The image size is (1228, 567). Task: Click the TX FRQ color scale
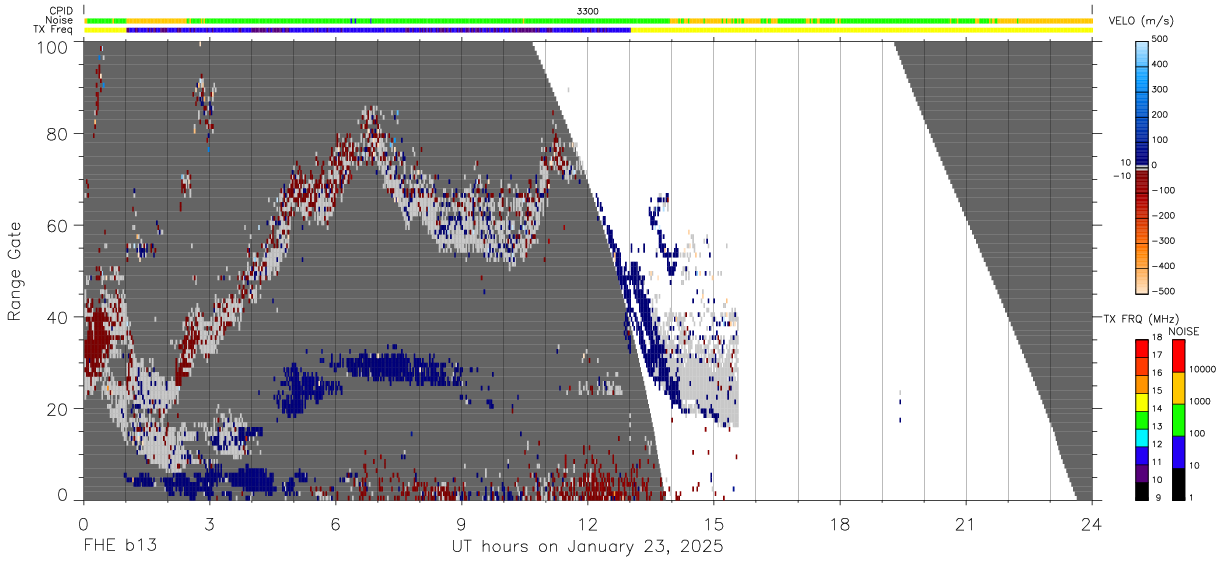coord(1143,419)
